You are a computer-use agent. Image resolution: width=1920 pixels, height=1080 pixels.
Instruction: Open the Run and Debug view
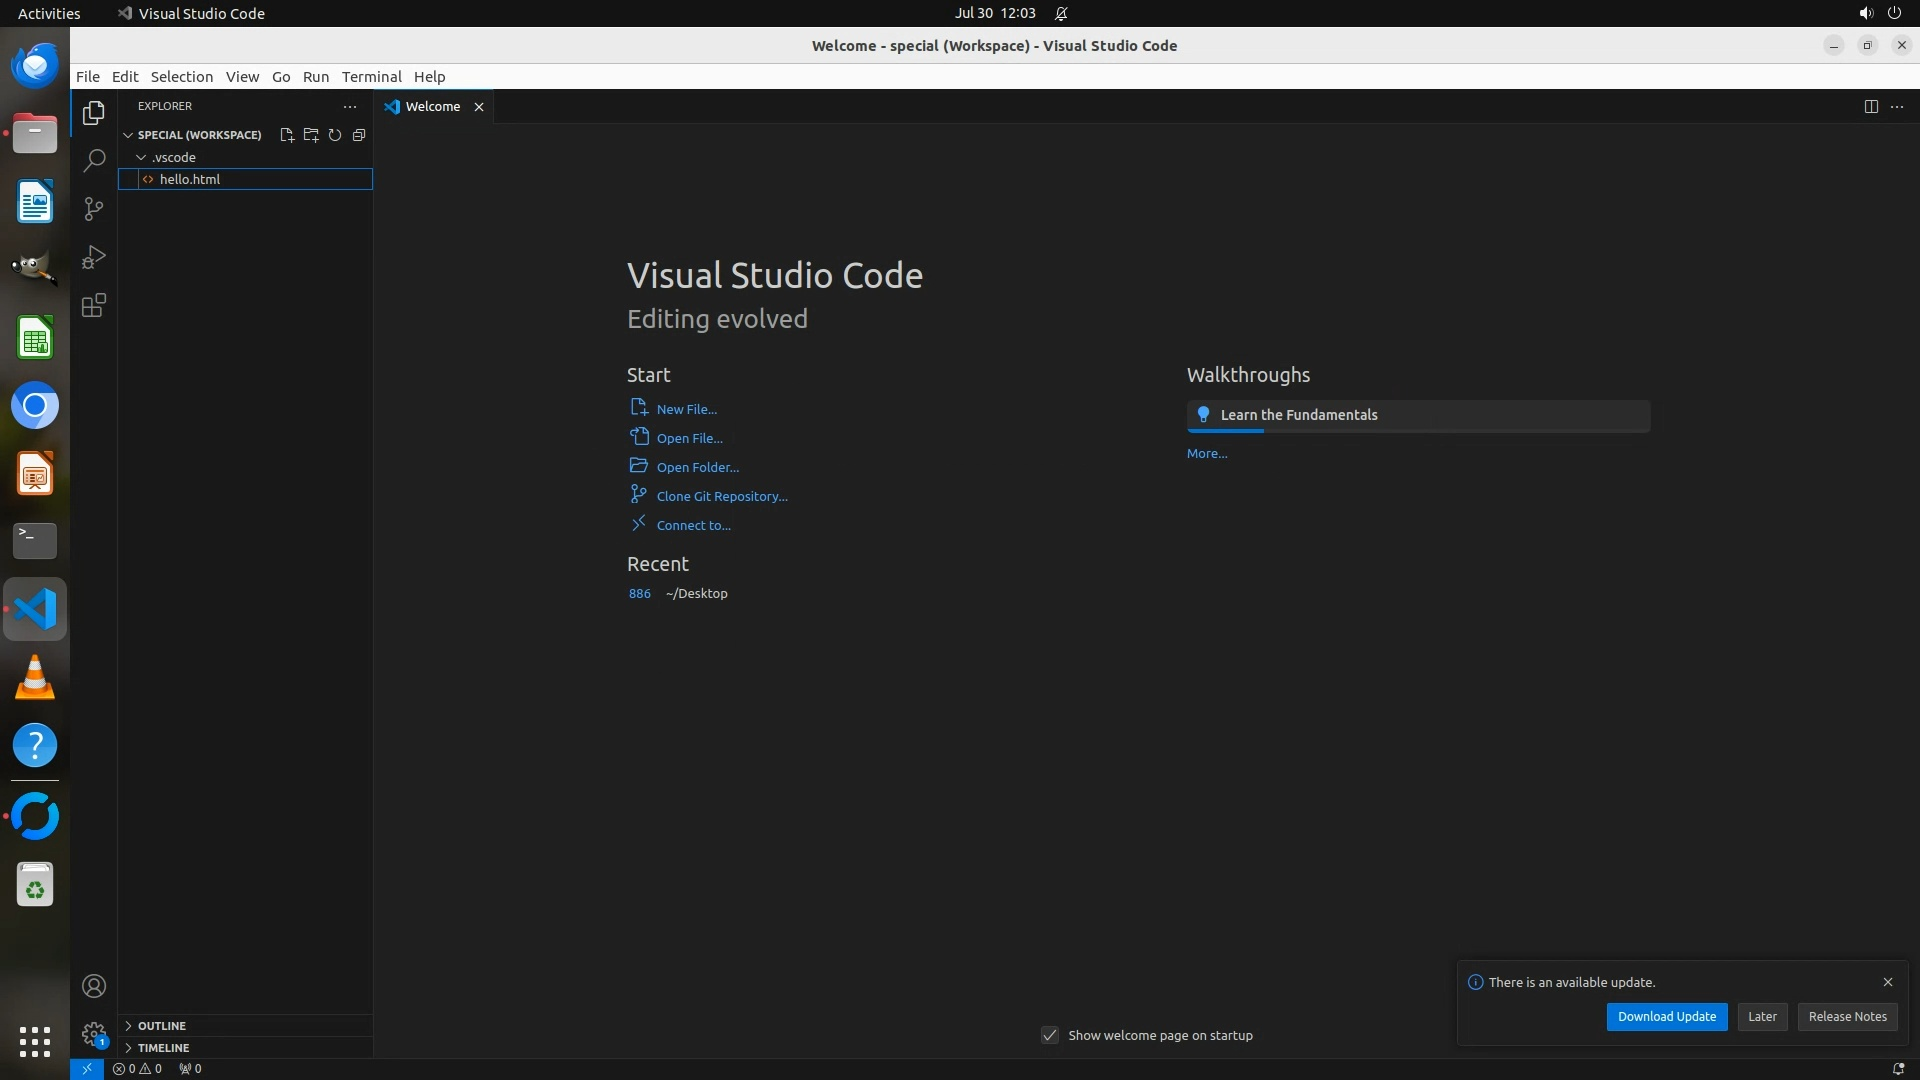click(x=94, y=257)
